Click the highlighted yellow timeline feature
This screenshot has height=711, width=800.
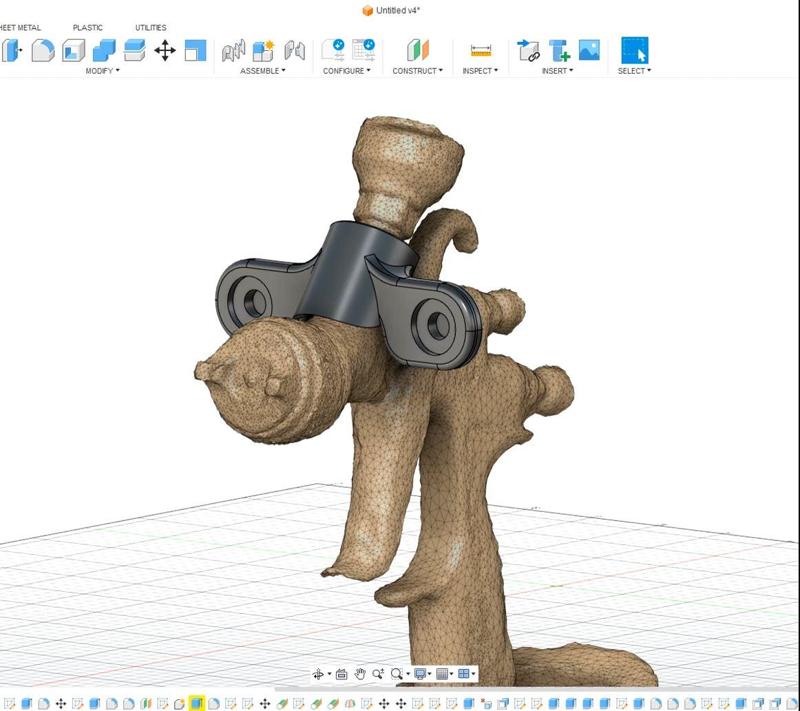197,704
